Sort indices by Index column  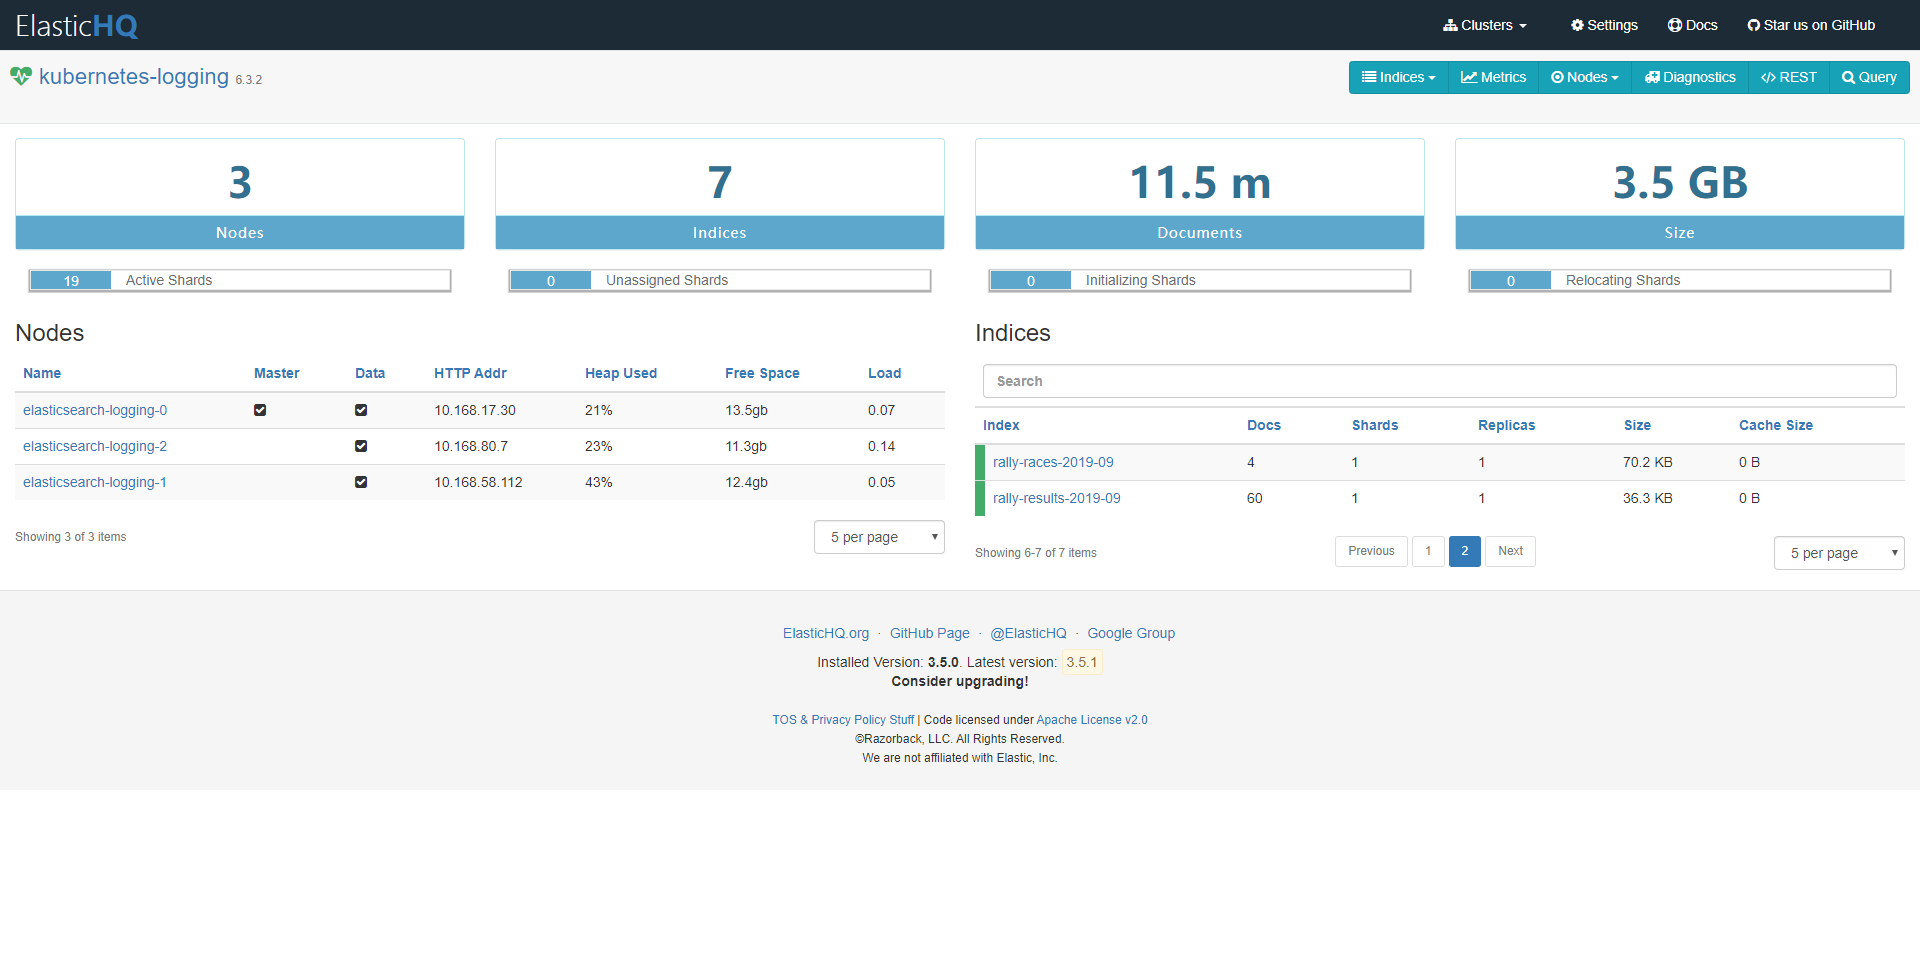click(1001, 425)
